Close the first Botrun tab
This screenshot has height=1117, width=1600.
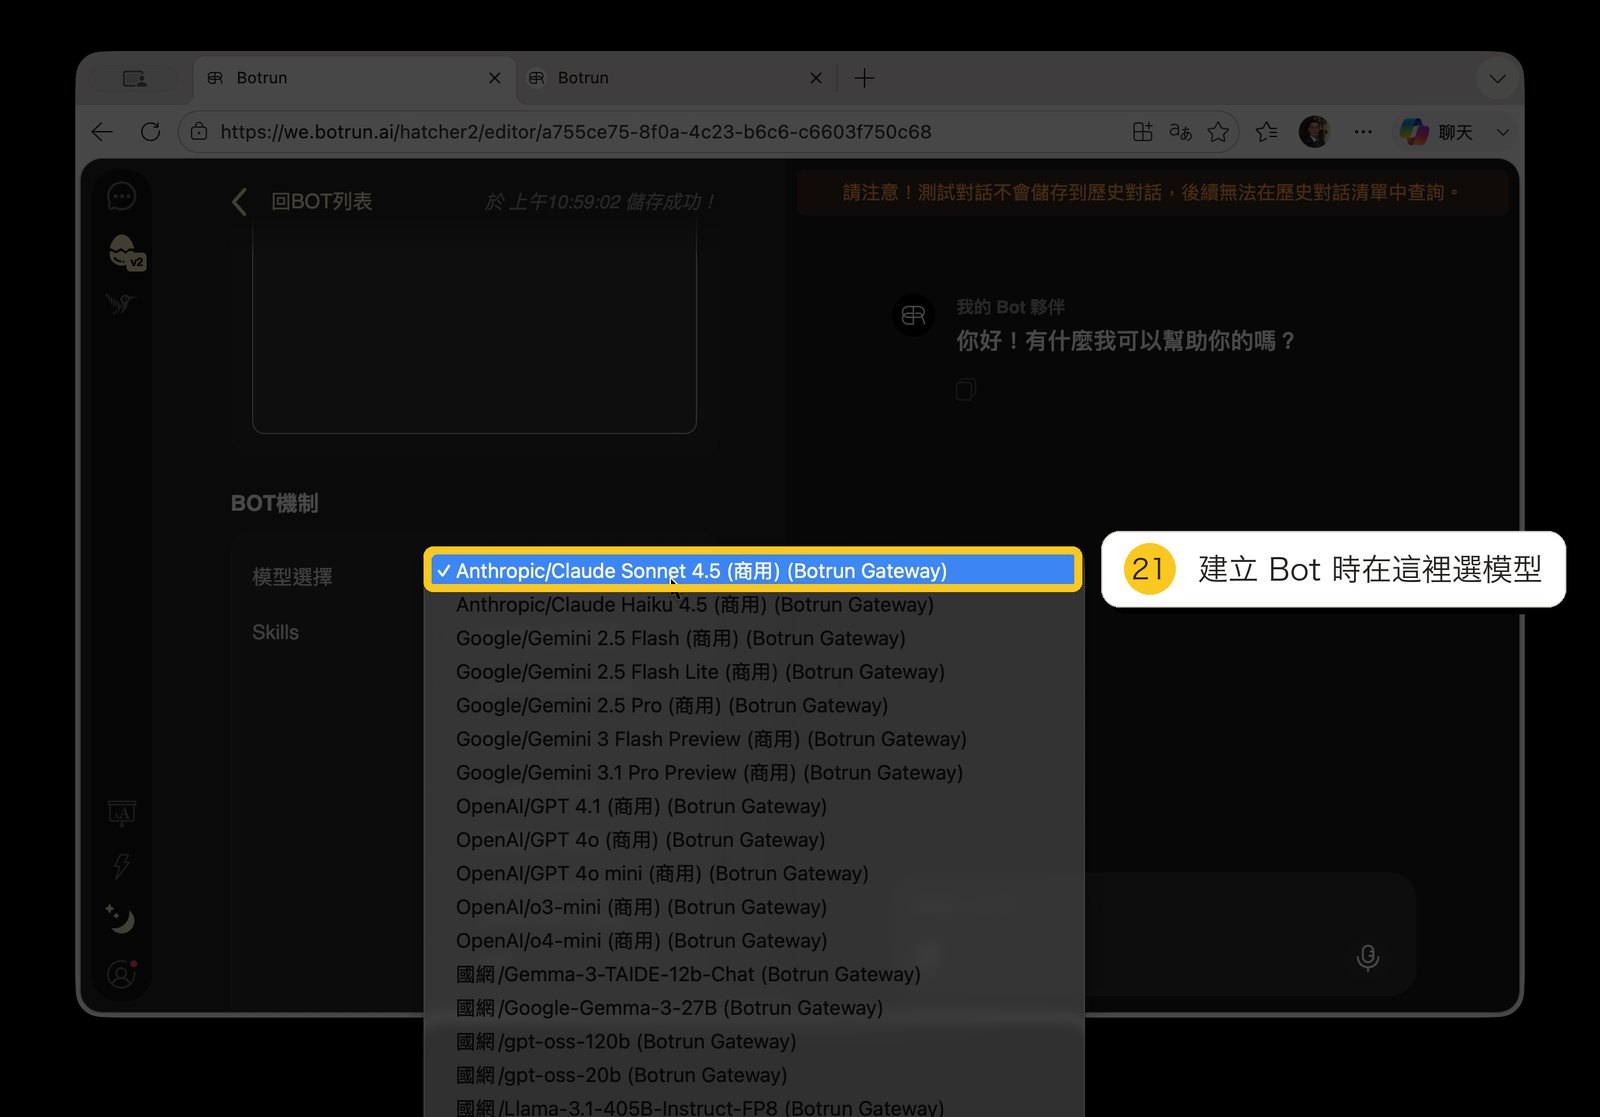pyautogui.click(x=494, y=78)
